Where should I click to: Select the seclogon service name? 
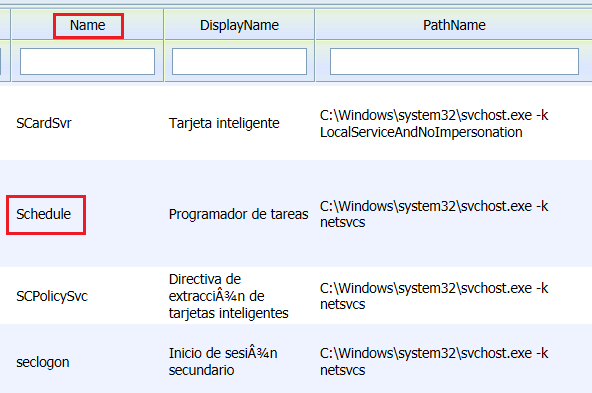(43, 362)
